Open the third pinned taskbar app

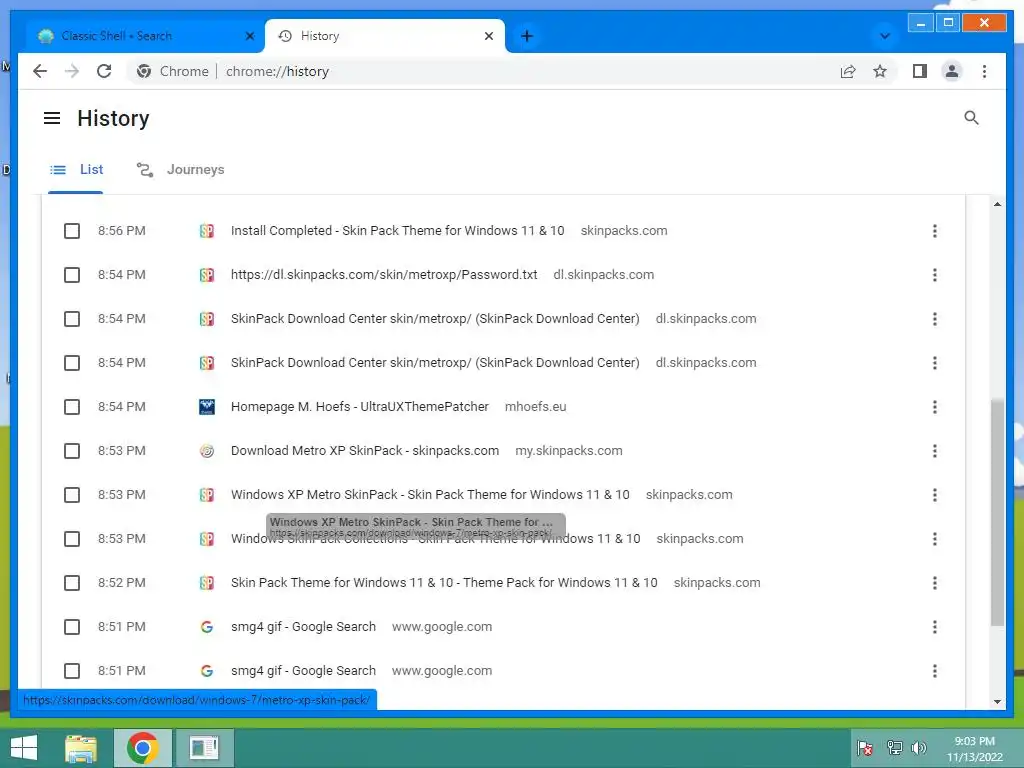point(204,748)
